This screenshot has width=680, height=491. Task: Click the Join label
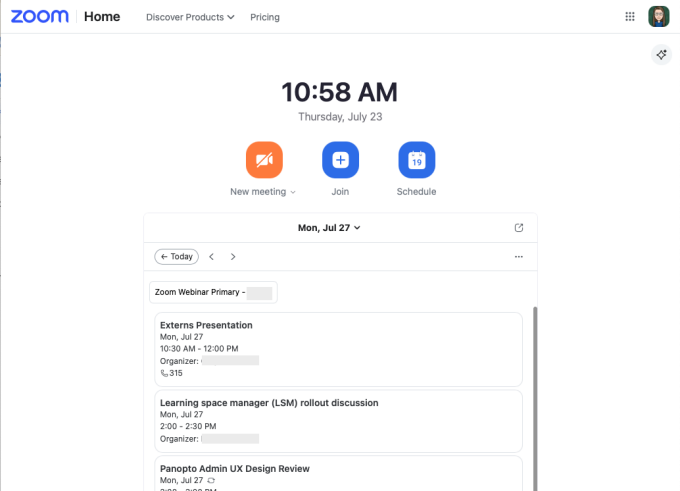(x=340, y=192)
